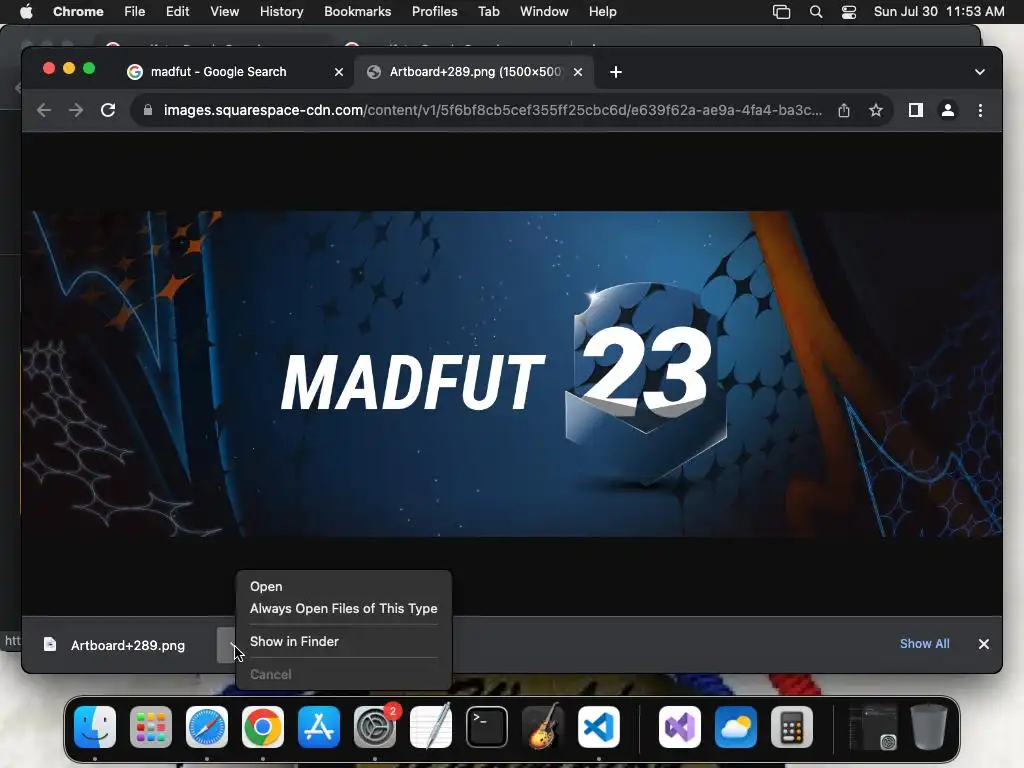This screenshot has height=768, width=1024.
Task: Click the Show All downloads link
Action: [925, 644]
